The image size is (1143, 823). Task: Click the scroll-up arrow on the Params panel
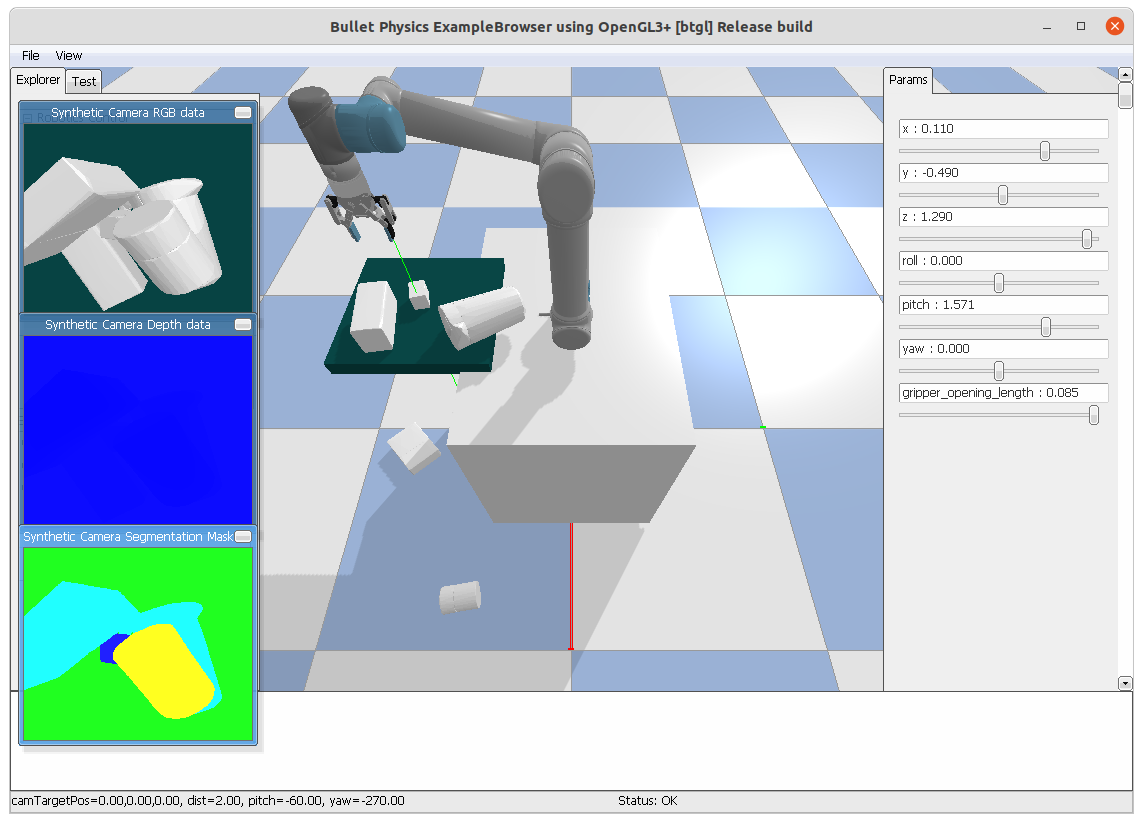point(1124,72)
